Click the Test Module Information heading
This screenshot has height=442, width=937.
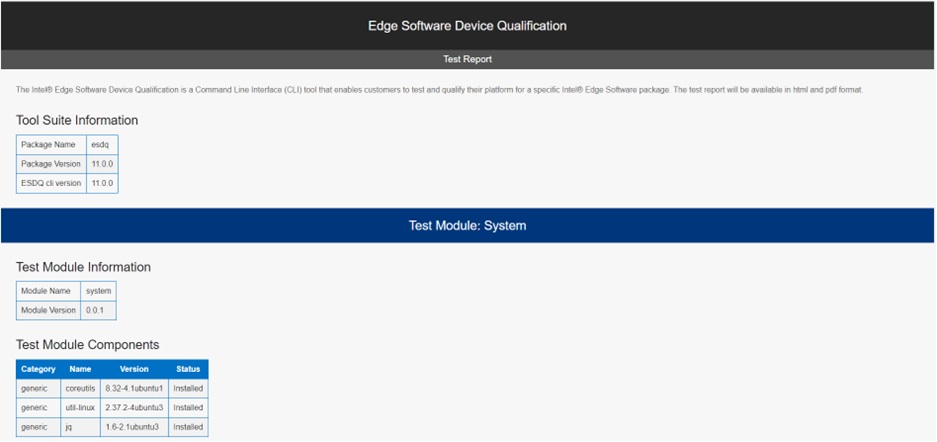coord(83,267)
